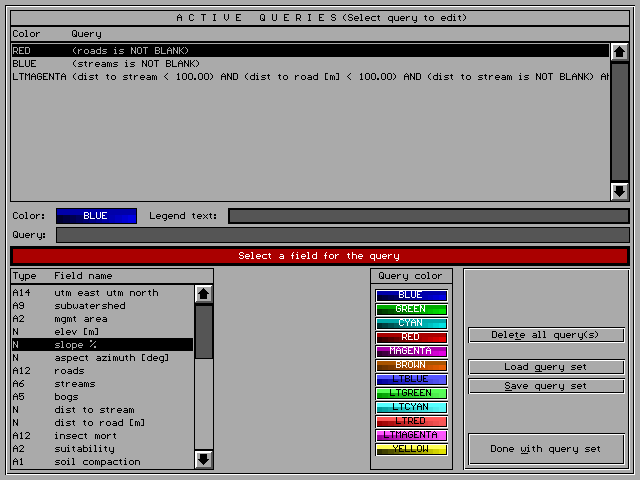Select the suitability field
This screenshot has height=480, width=640.
[102, 449]
